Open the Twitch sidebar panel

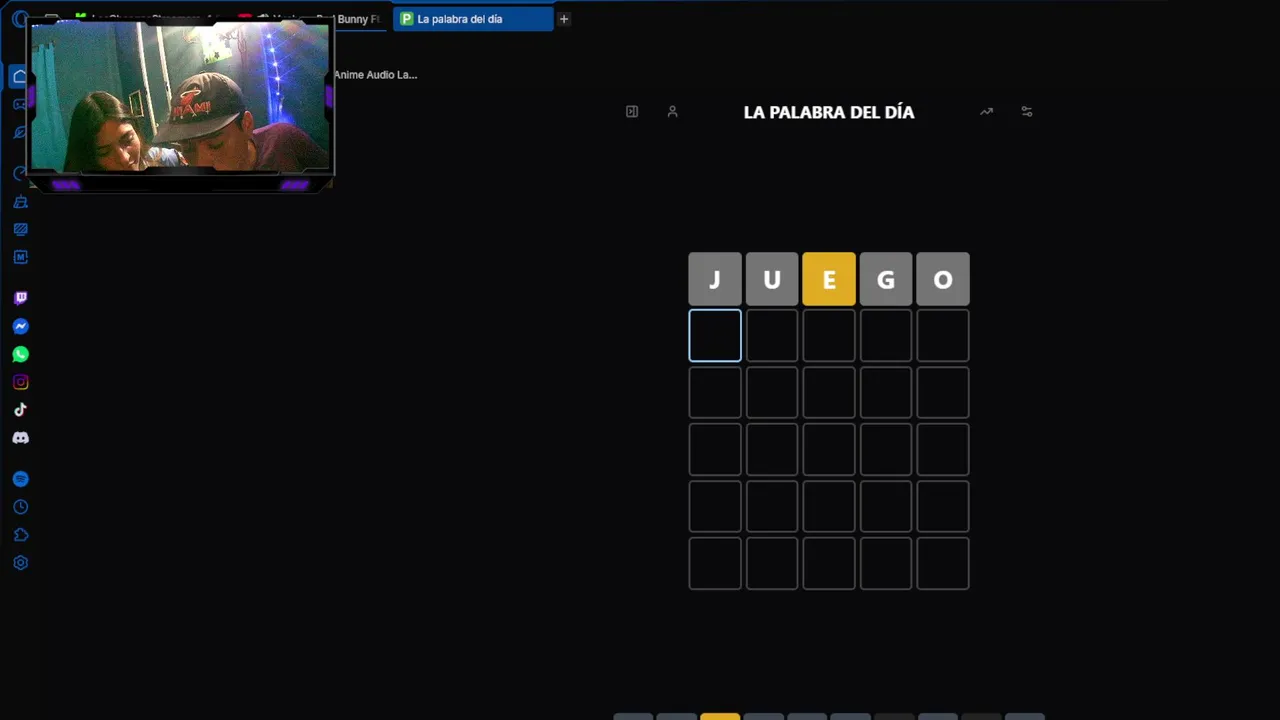pyautogui.click(x=20, y=298)
